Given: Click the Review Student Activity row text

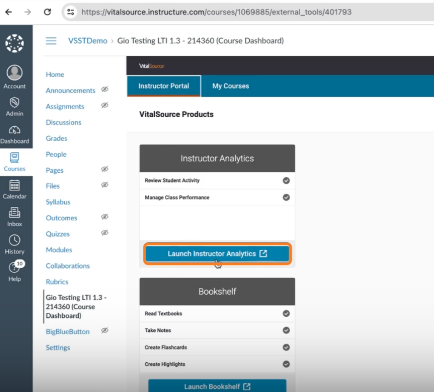Looking at the screenshot, I should [172, 180].
